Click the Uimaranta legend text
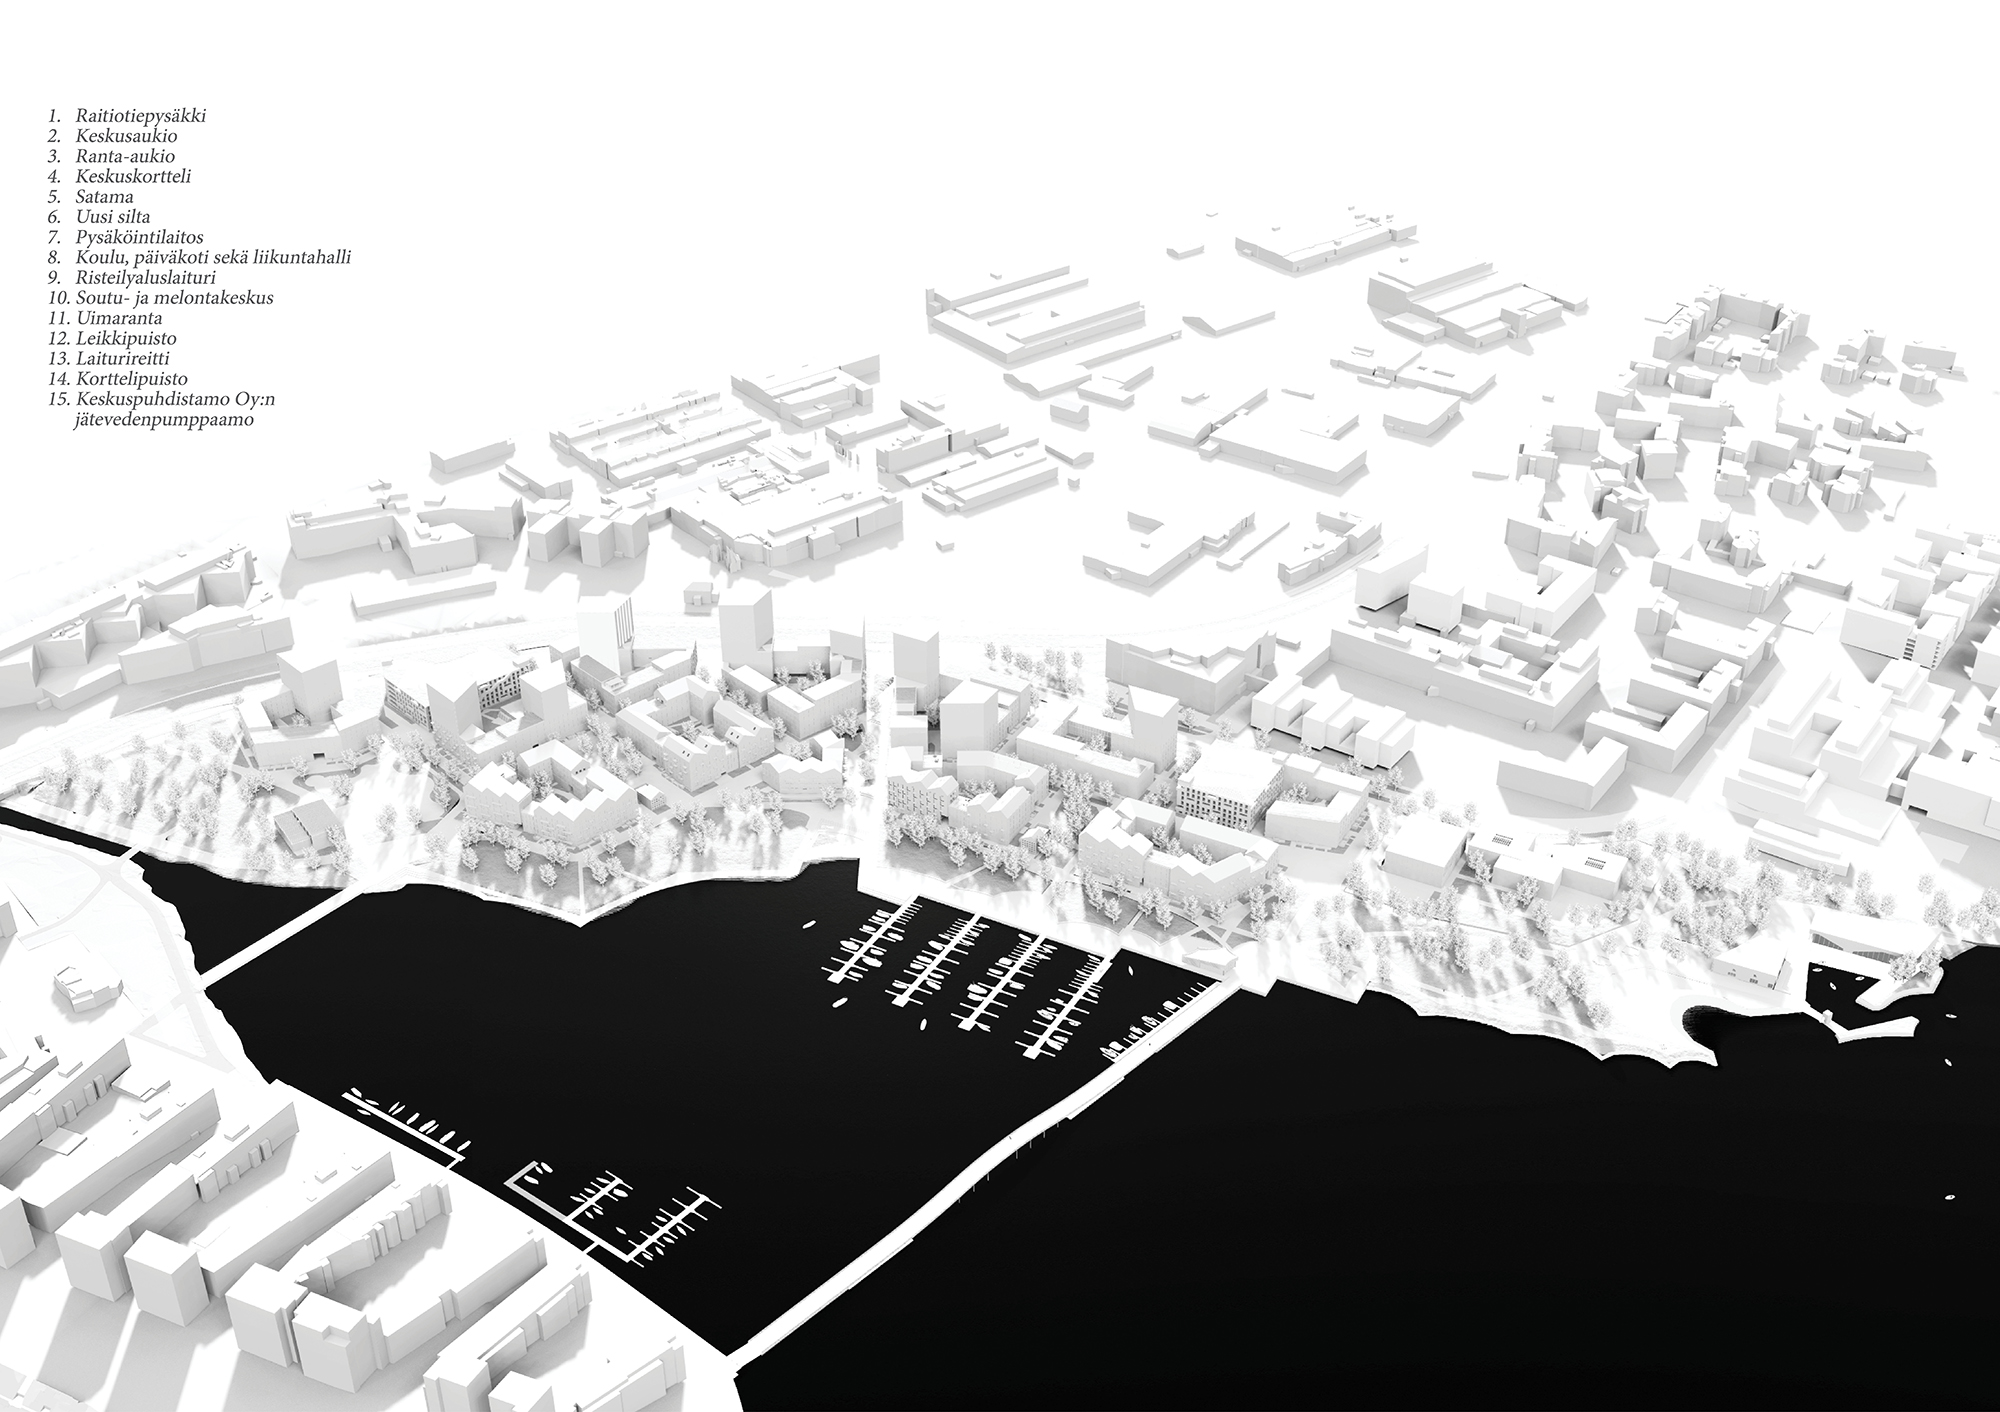Screen dimensions: 2000x1412 tap(118, 318)
